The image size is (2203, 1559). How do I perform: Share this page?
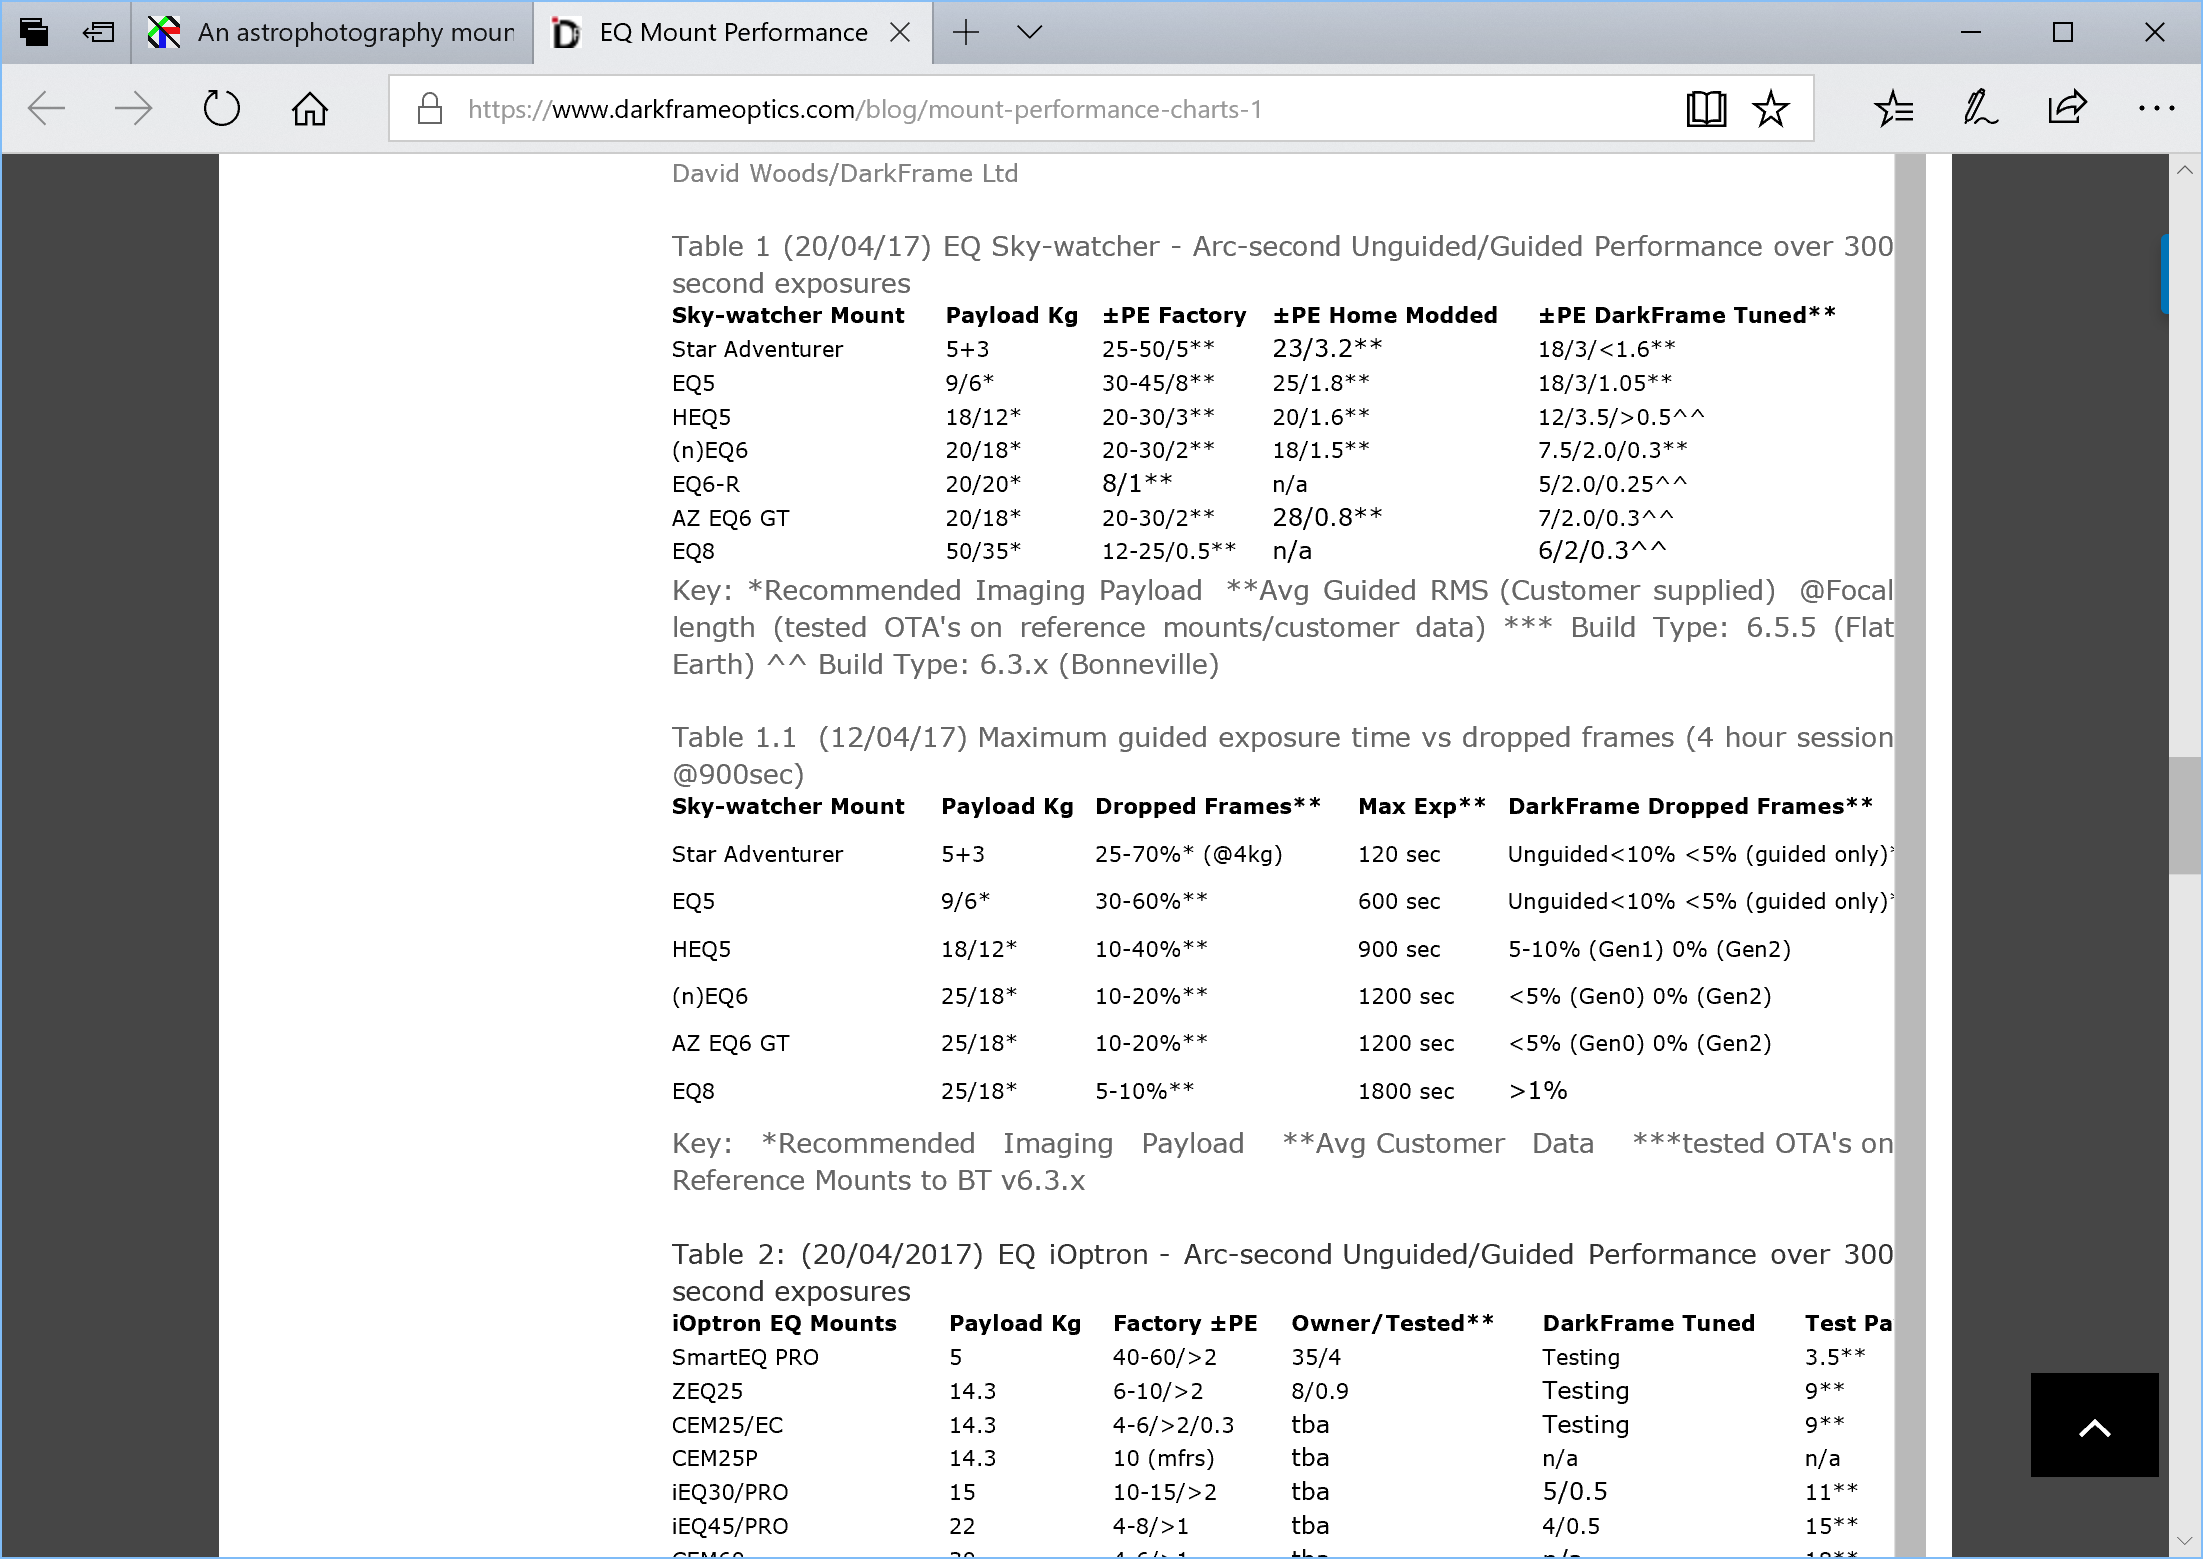[2067, 108]
